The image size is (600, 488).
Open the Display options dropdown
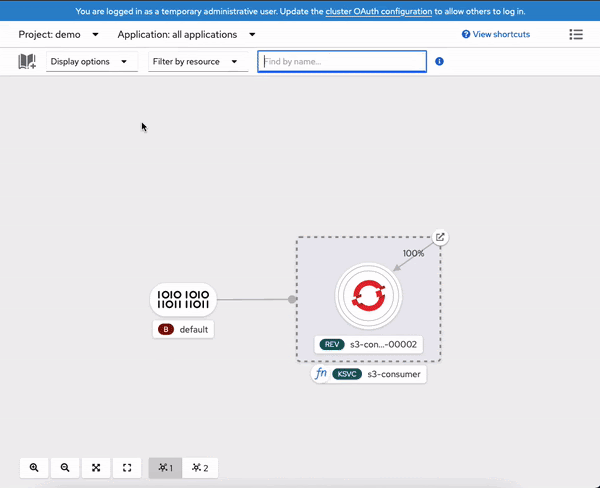pos(90,62)
